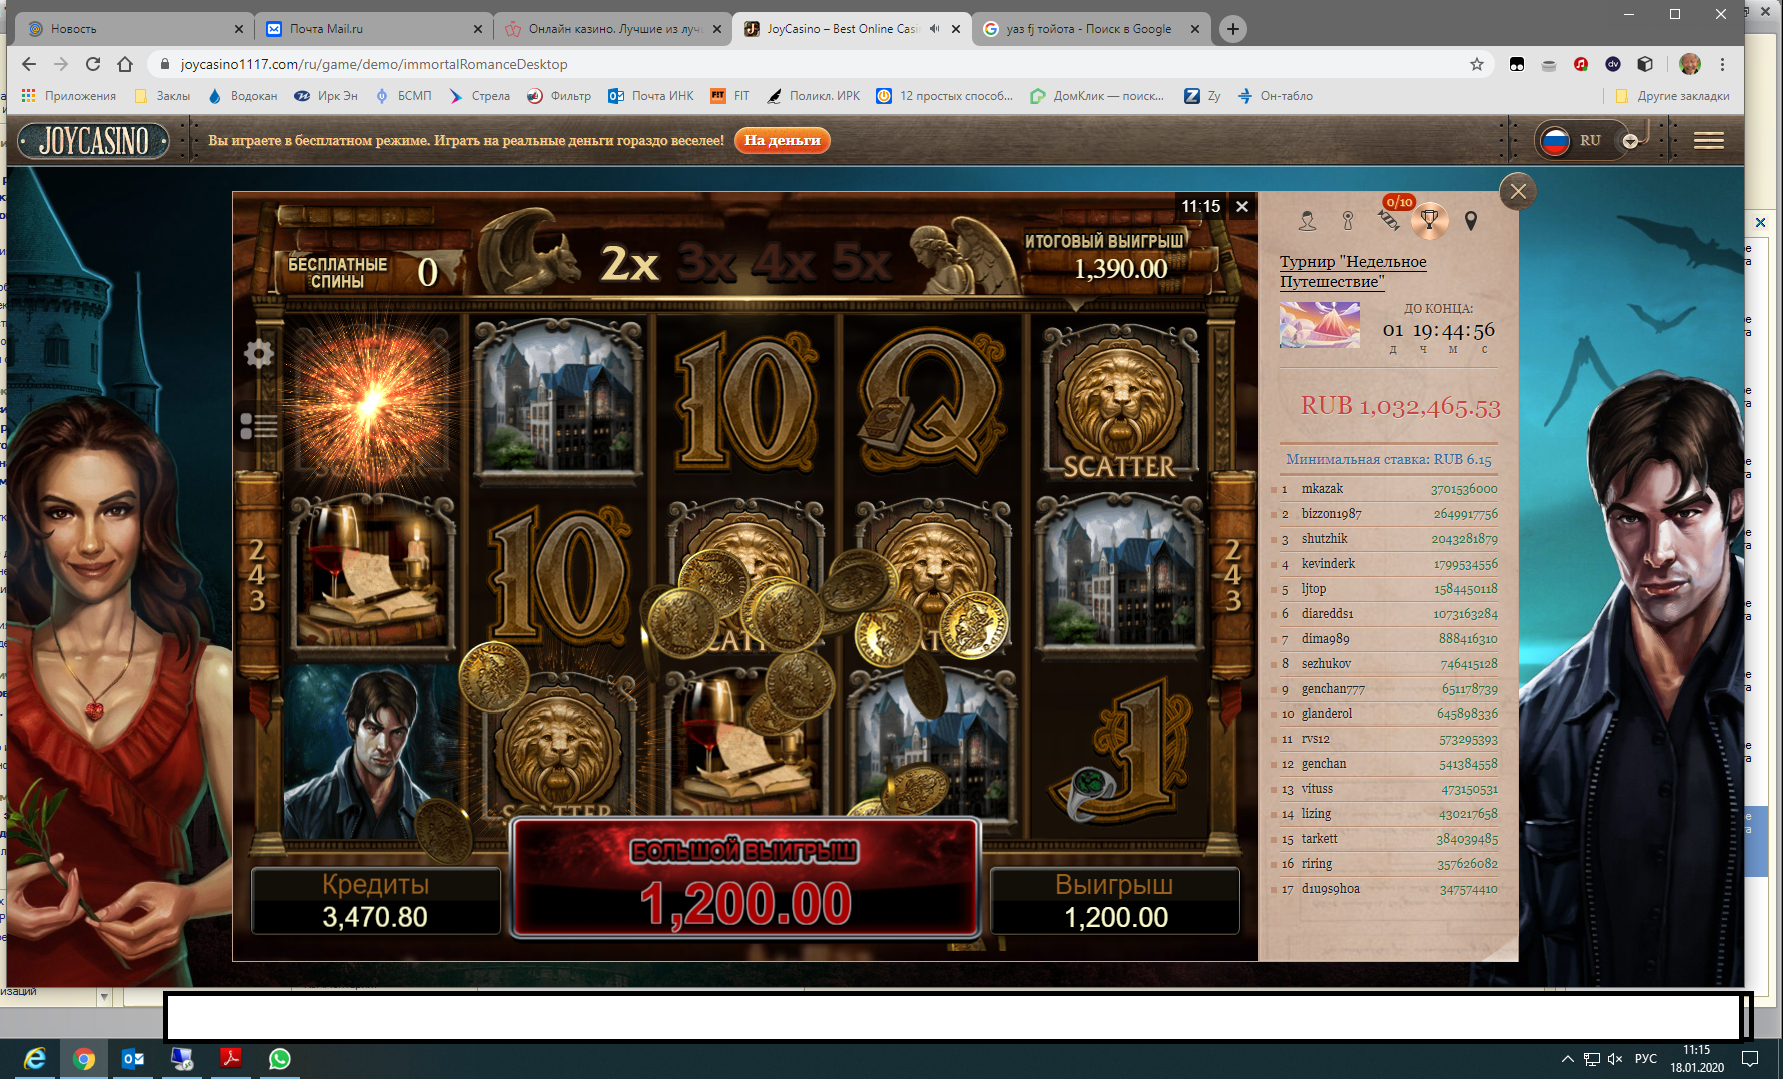Viewport: 1783px width, 1079px height.
Task: Select the keyhole icon in side panel
Action: tap(1348, 221)
